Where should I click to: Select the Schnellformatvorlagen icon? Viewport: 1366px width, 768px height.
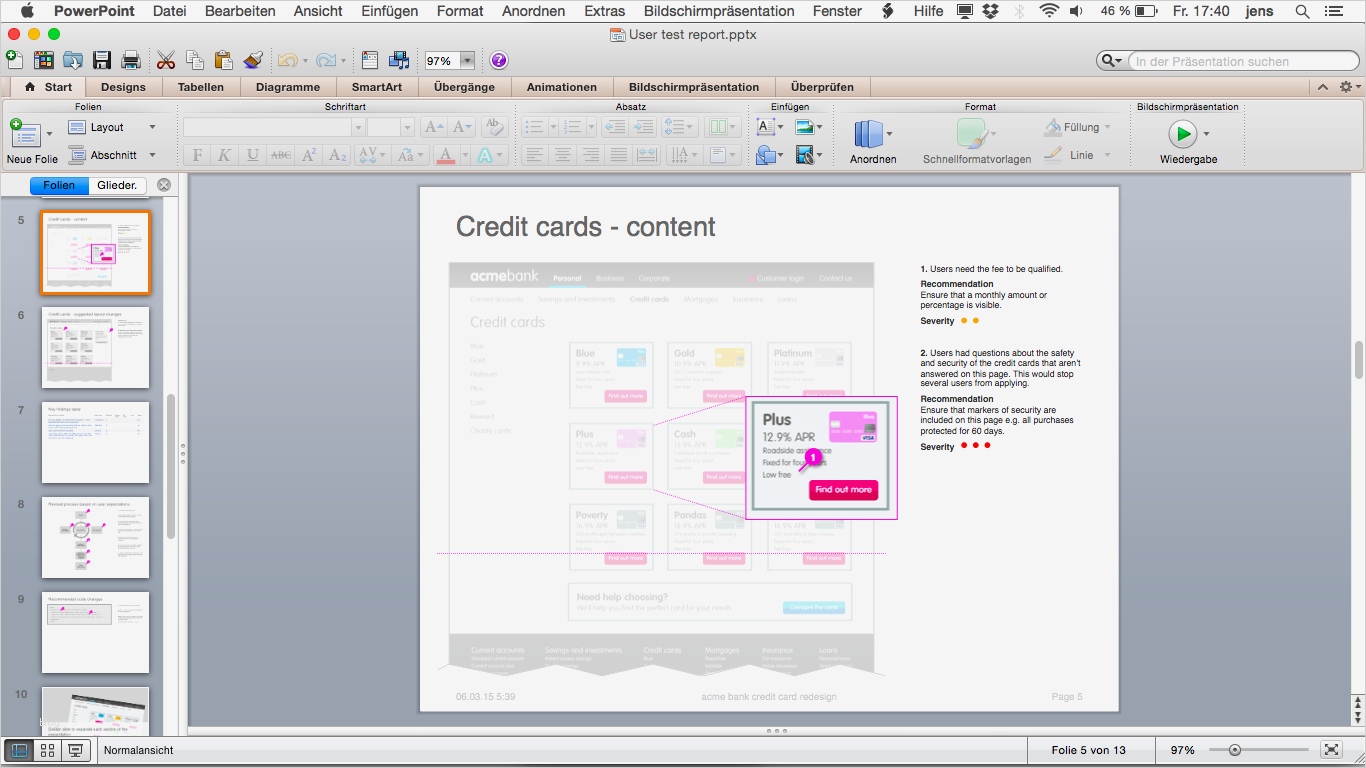pos(975,133)
